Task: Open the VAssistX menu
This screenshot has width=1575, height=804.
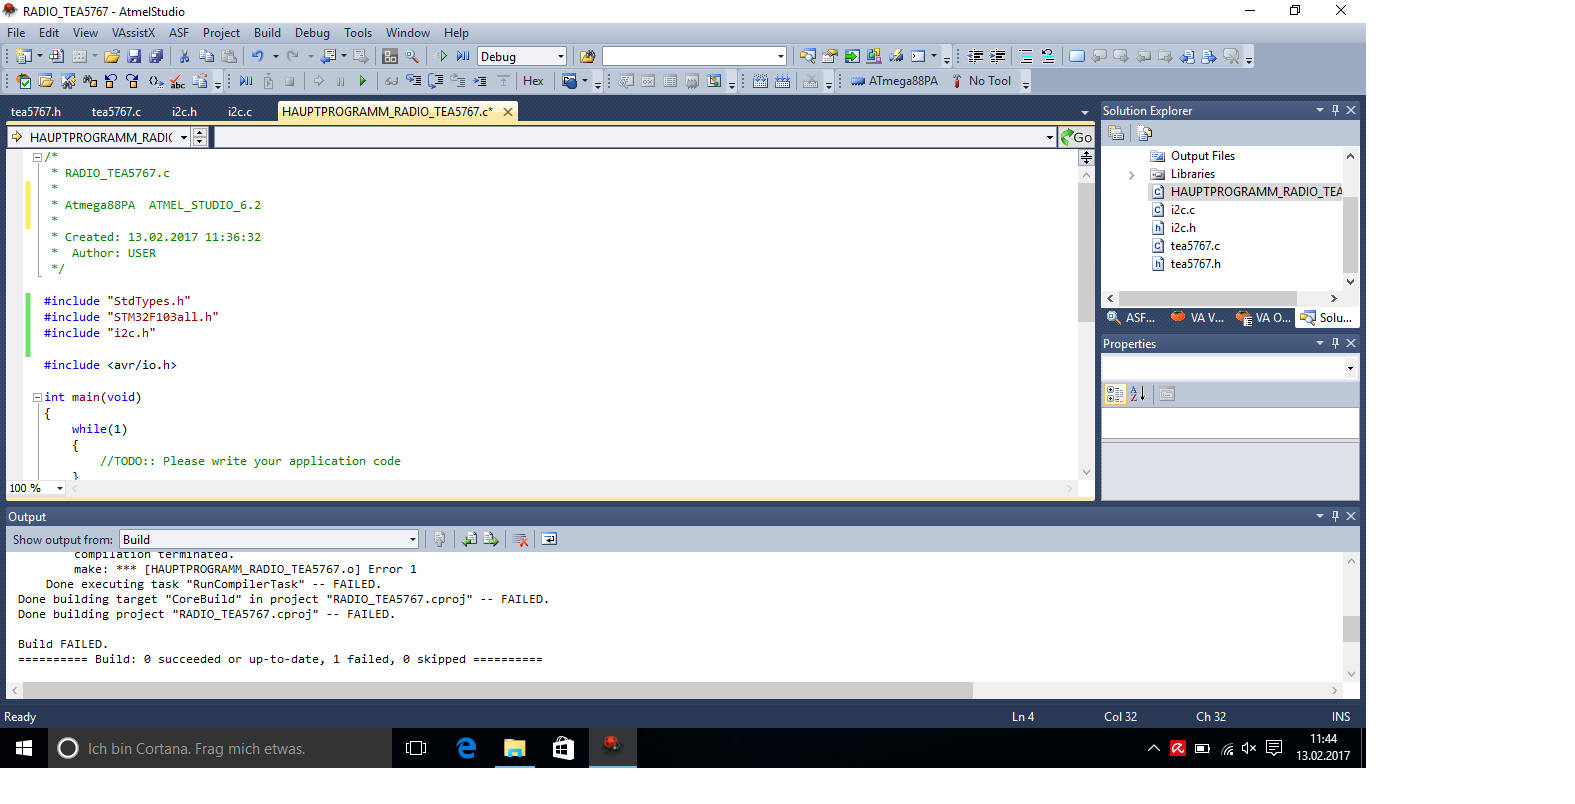Action: point(133,33)
